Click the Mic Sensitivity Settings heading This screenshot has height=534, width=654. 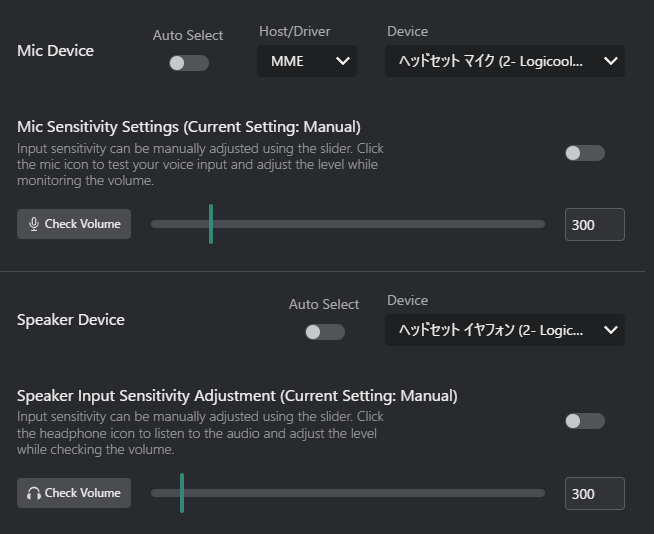(x=189, y=127)
